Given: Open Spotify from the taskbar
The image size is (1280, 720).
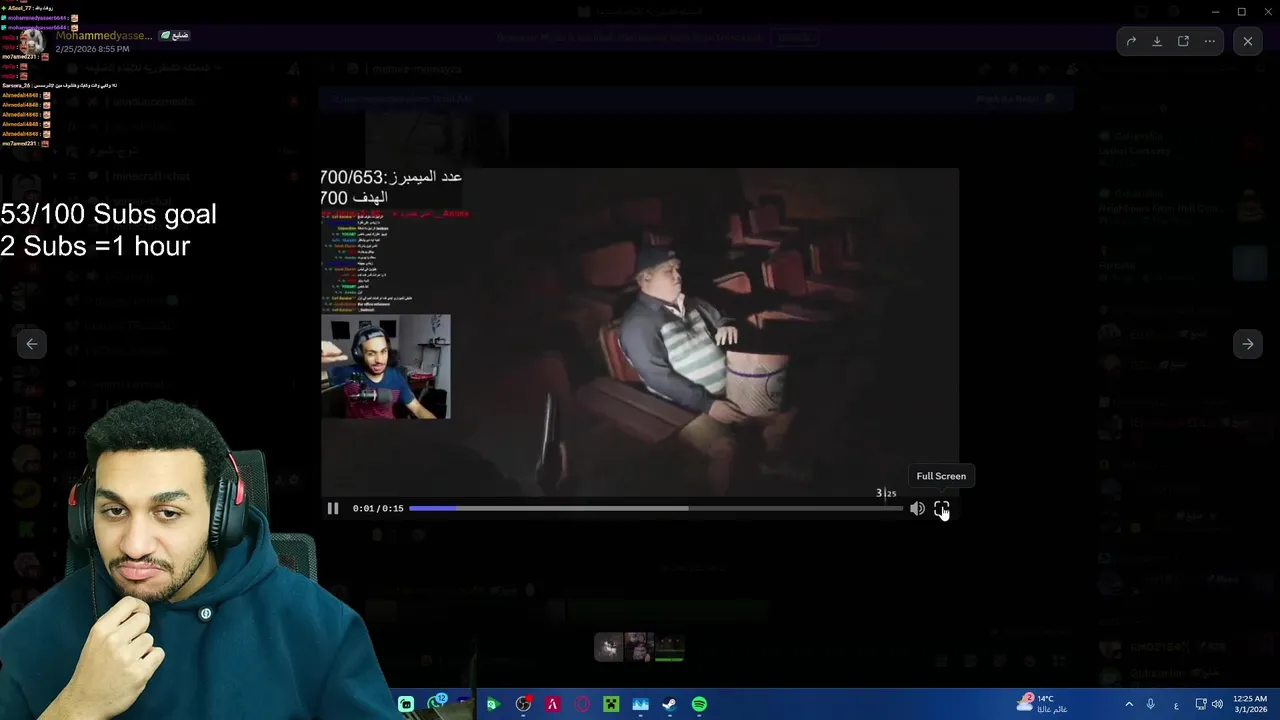Looking at the screenshot, I should tap(699, 704).
